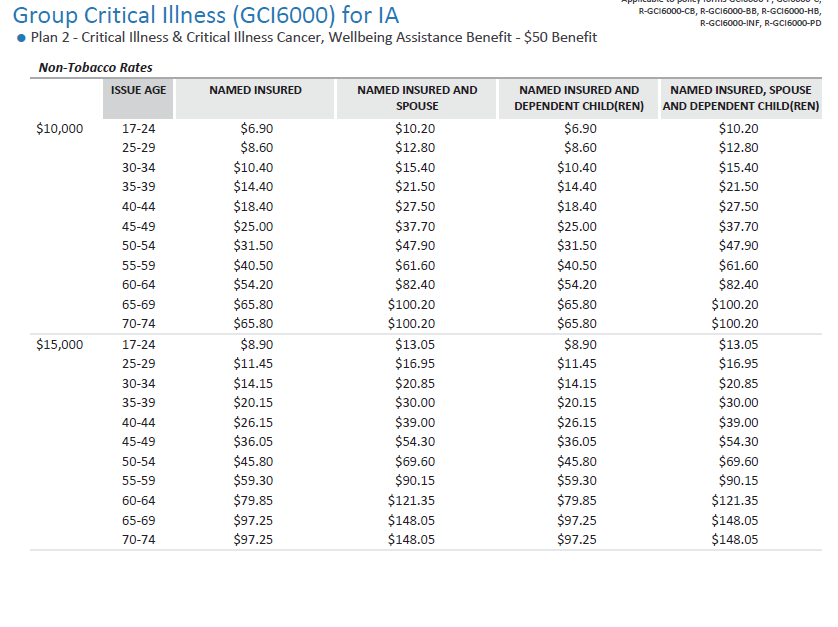
Task: Click the blue bullet before Plan 2
Action: tap(22, 39)
